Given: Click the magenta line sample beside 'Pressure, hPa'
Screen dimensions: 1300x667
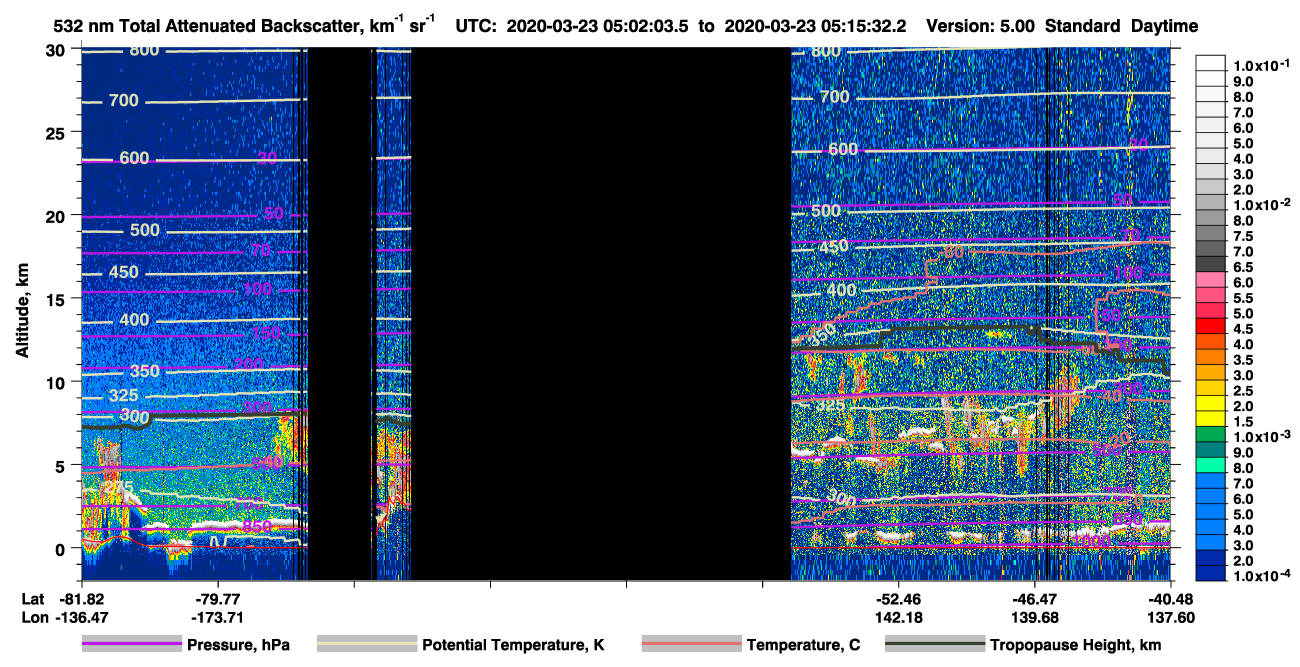Looking at the screenshot, I should tap(132, 645).
